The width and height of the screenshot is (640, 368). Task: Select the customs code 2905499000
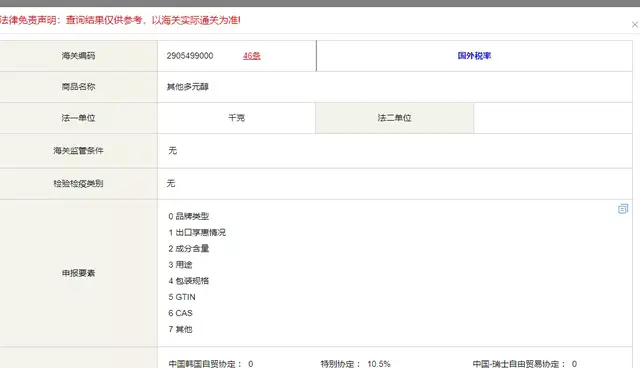(x=190, y=56)
